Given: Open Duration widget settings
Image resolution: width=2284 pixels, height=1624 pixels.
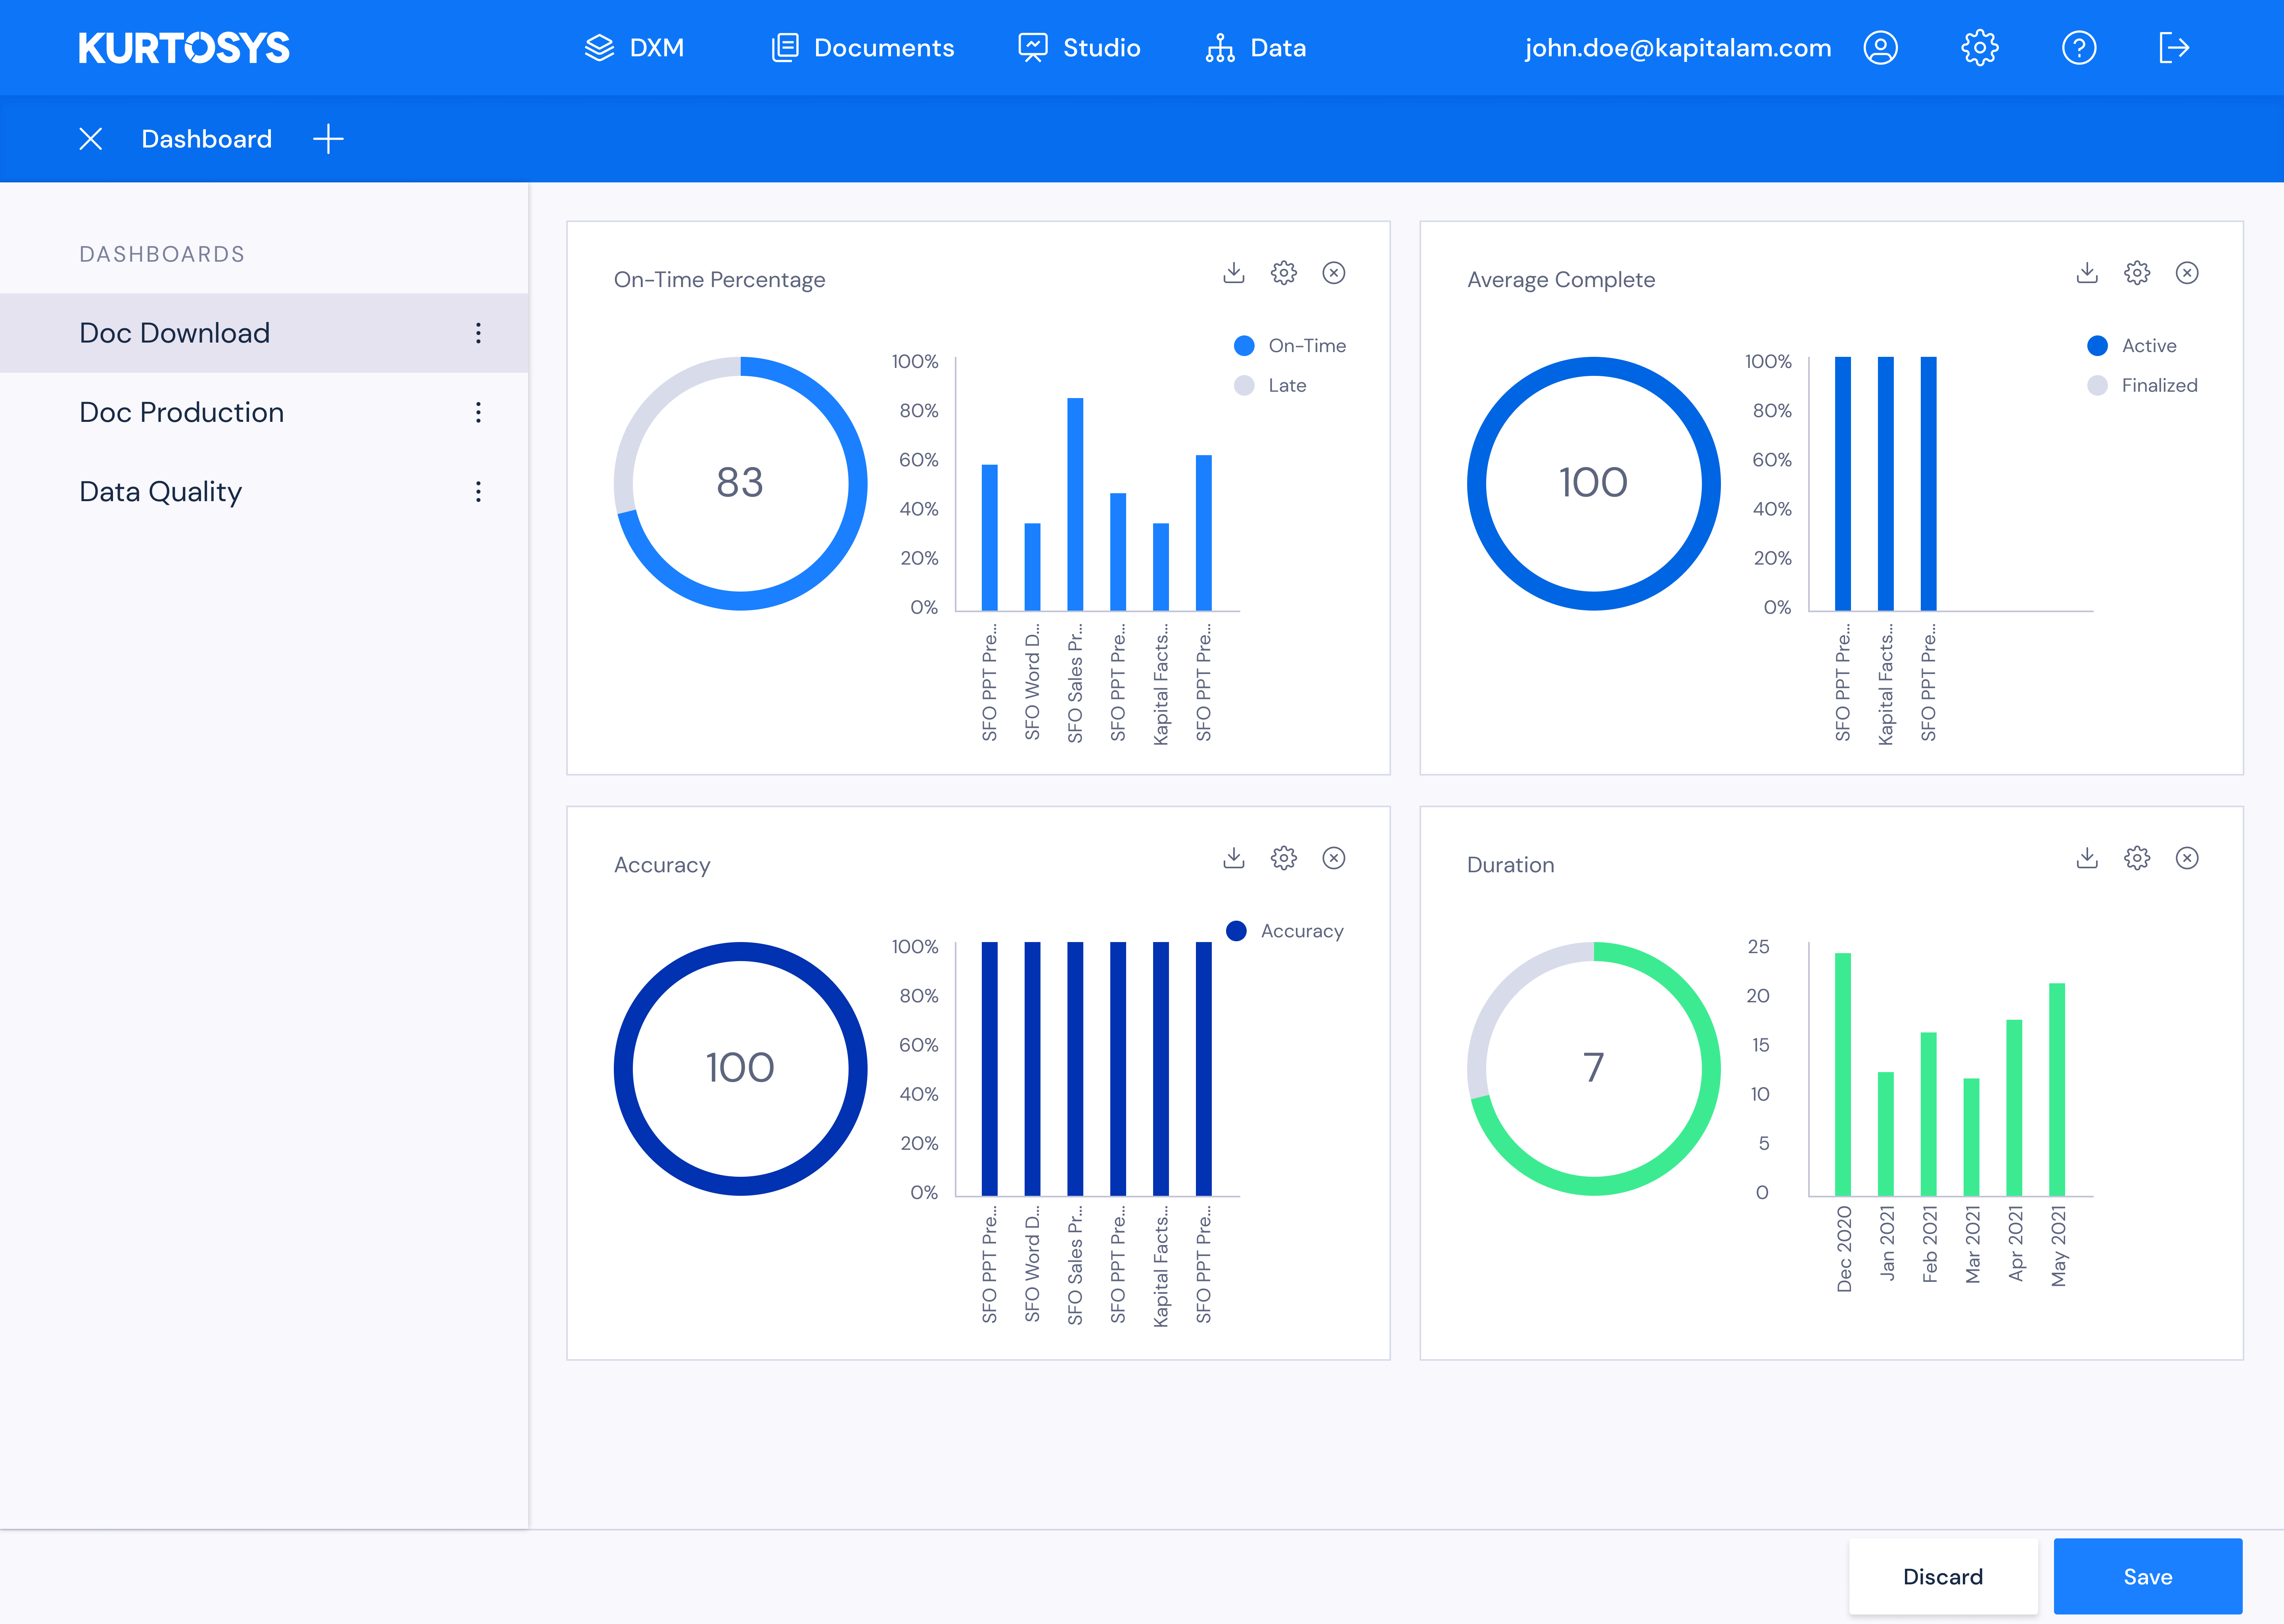Looking at the screenshot, I should [2137, 858].
